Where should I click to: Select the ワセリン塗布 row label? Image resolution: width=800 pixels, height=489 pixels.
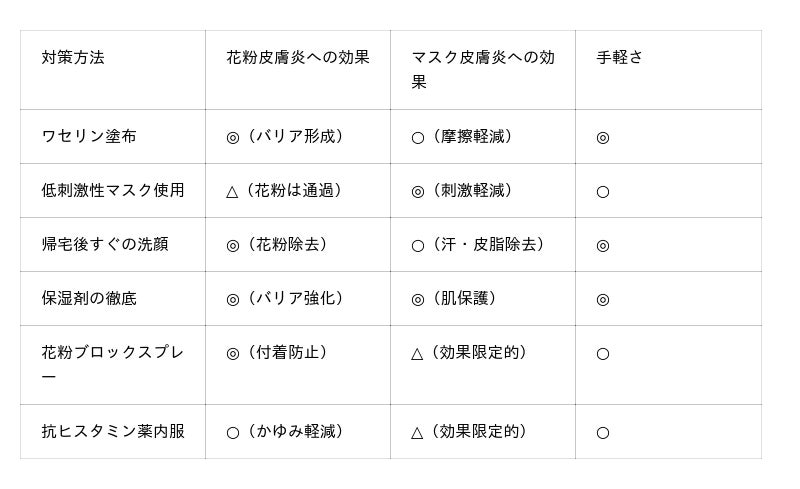89,137
